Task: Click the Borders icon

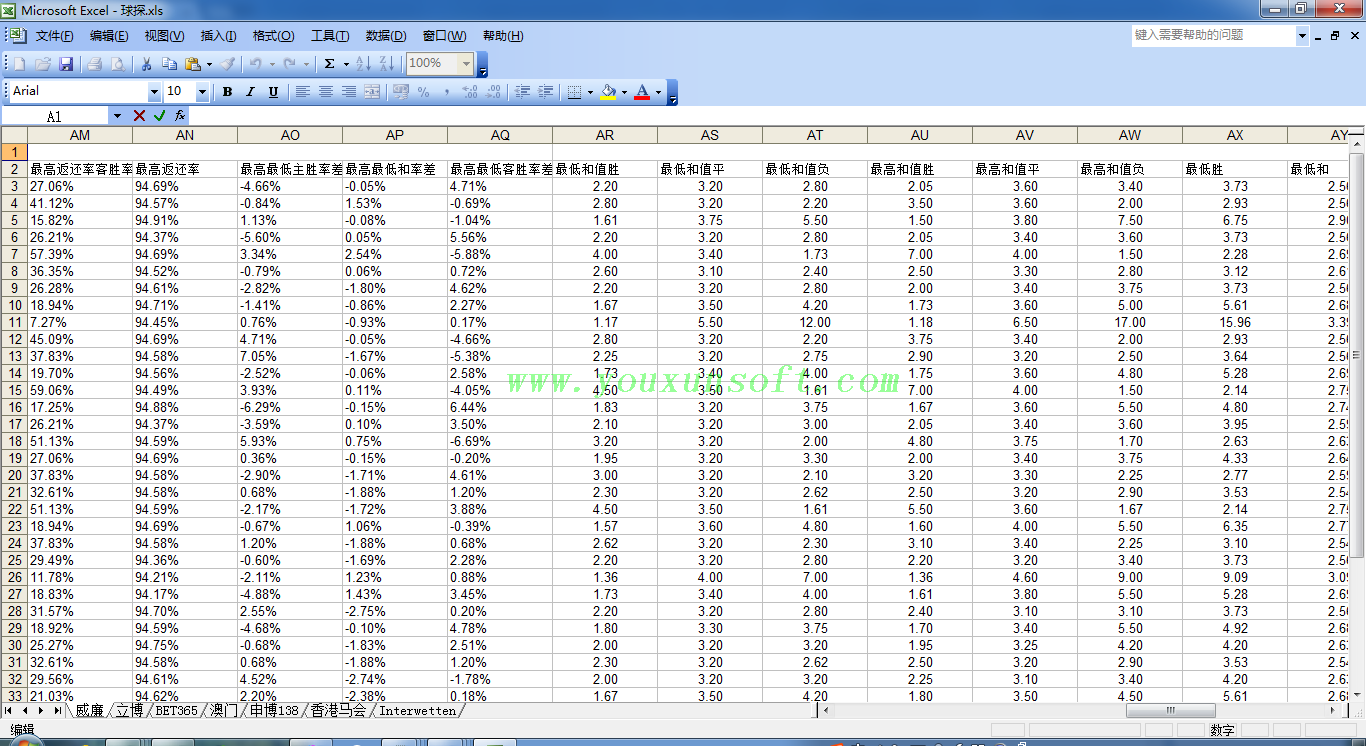Action: pos(574,92)
